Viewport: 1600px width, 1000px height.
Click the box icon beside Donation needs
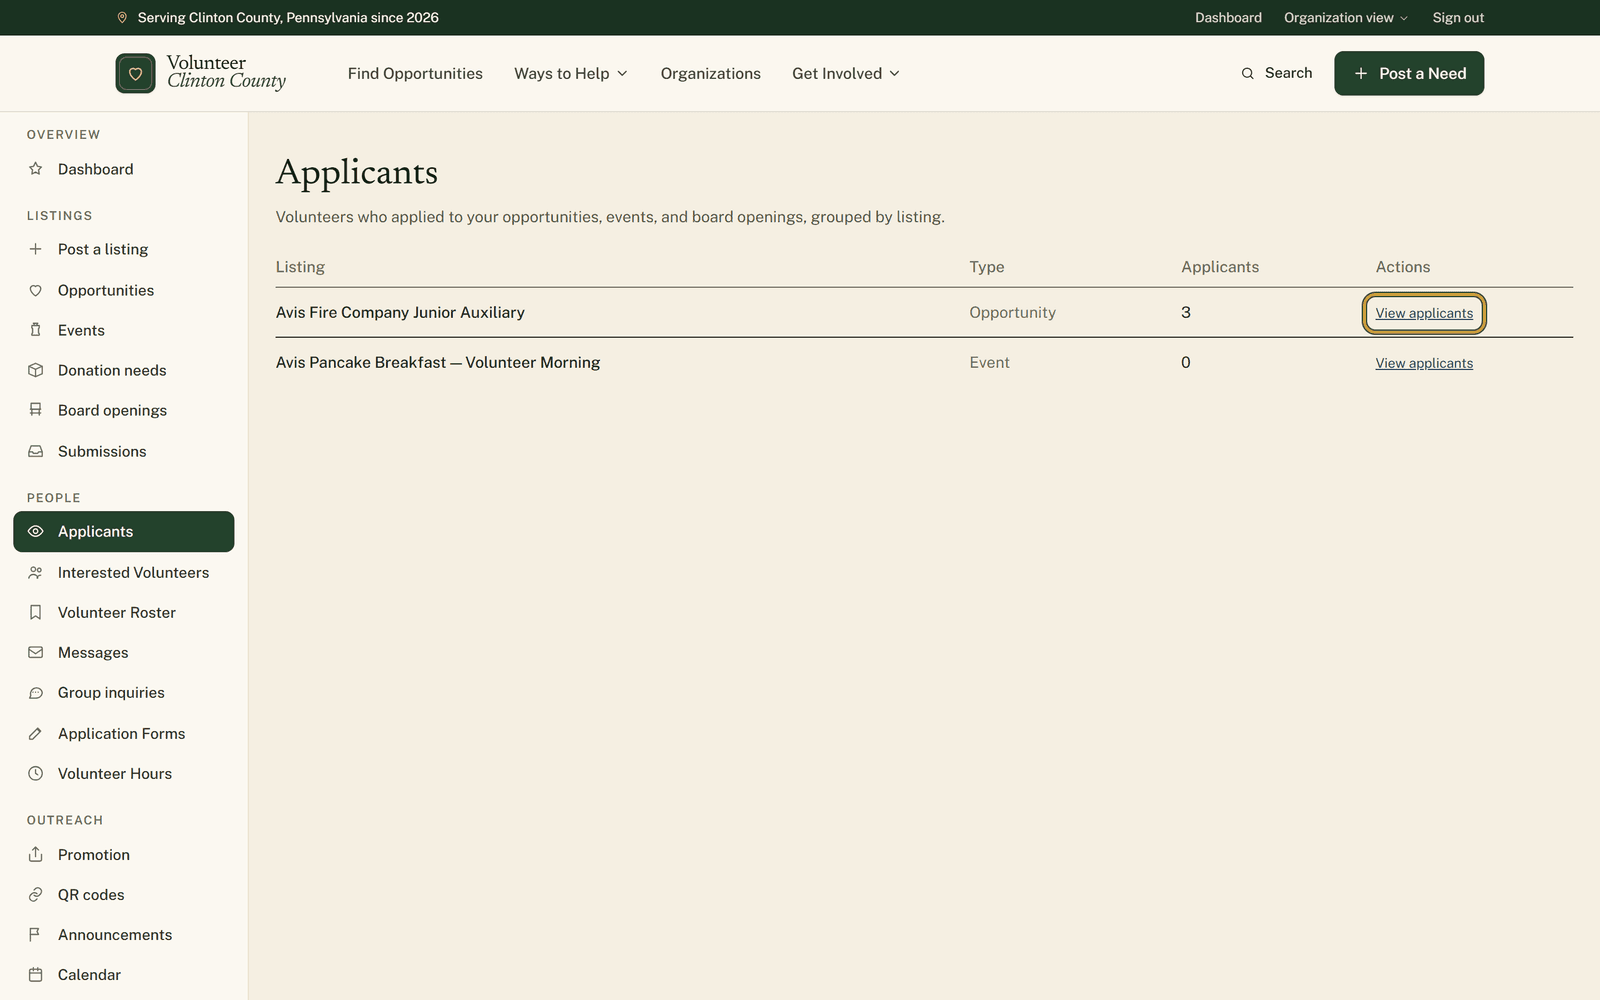tap(36, 370)
